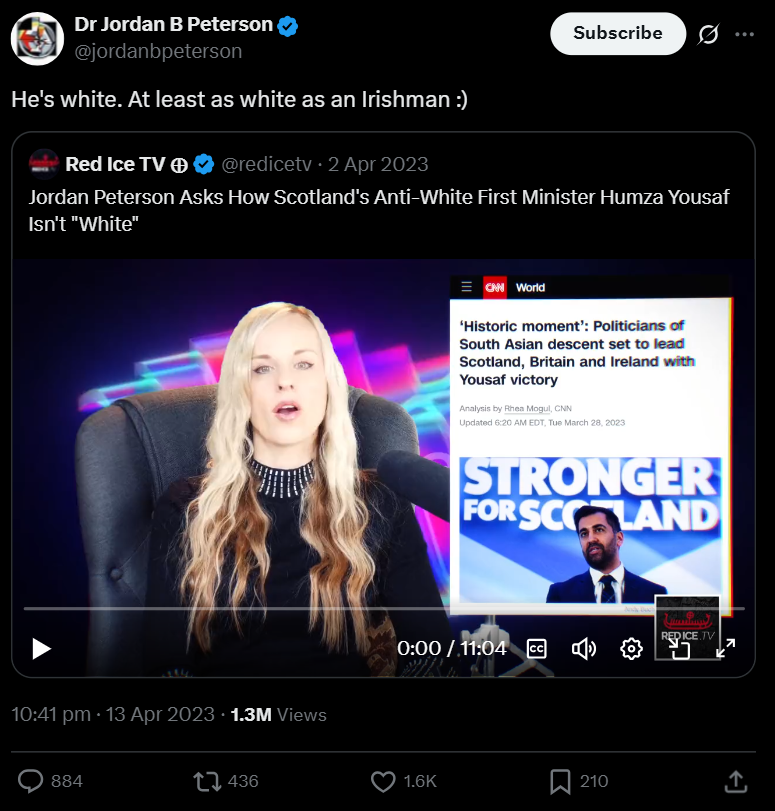Bookmark this post
The image size is (775, 811).
560,781
